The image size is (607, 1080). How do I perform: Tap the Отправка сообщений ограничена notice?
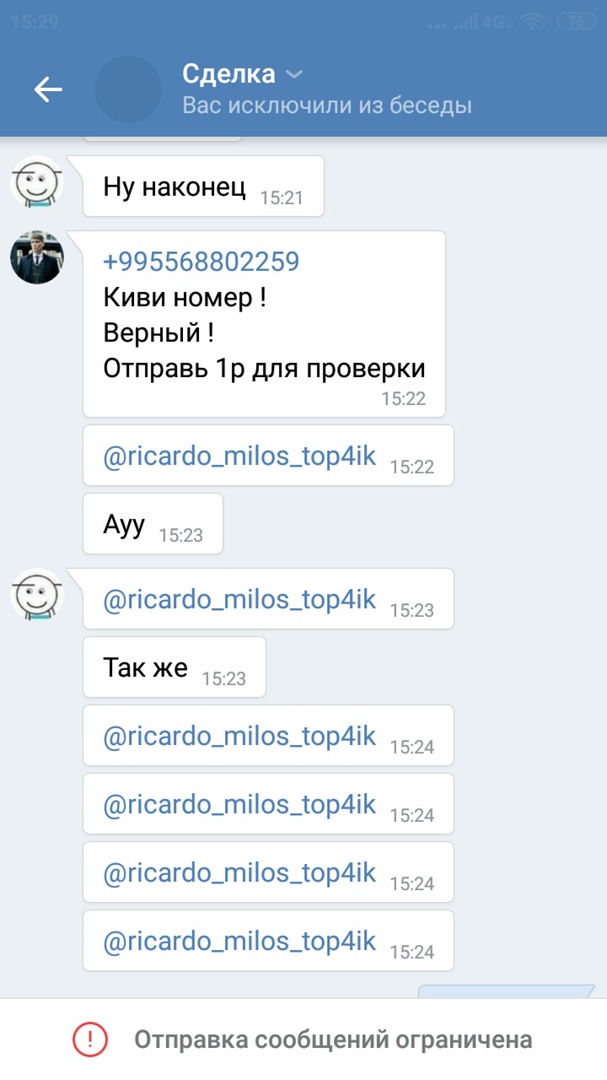pyautogui.click(x=303, y=1039)
